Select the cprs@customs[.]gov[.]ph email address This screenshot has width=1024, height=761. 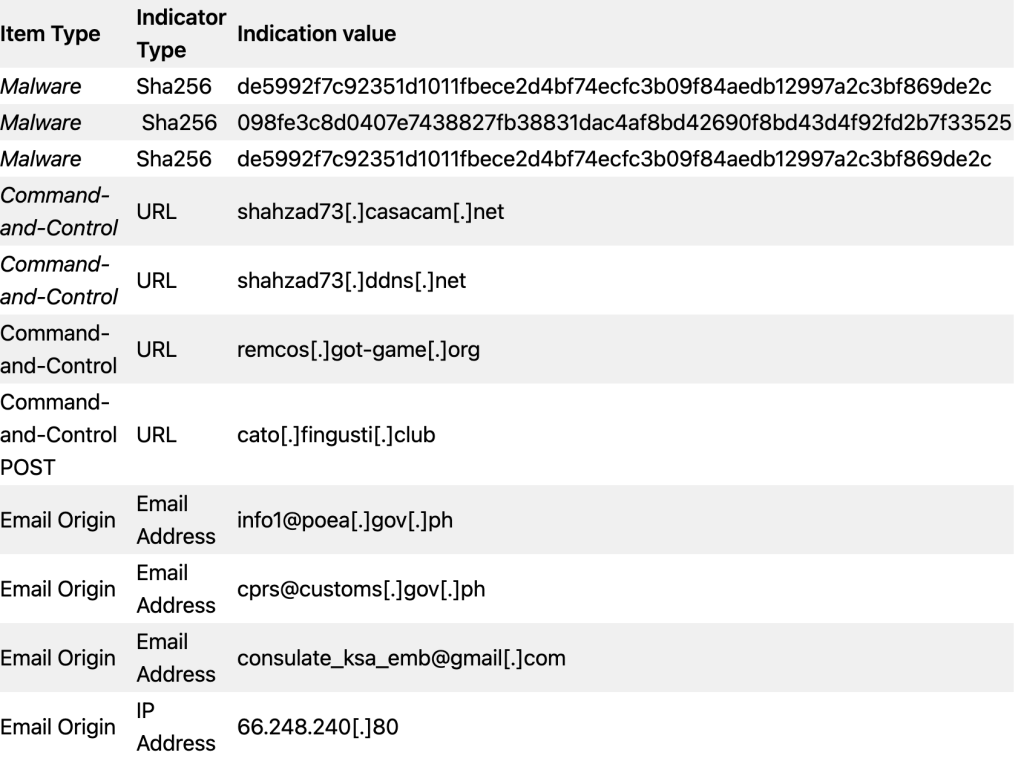pos(361,589)
